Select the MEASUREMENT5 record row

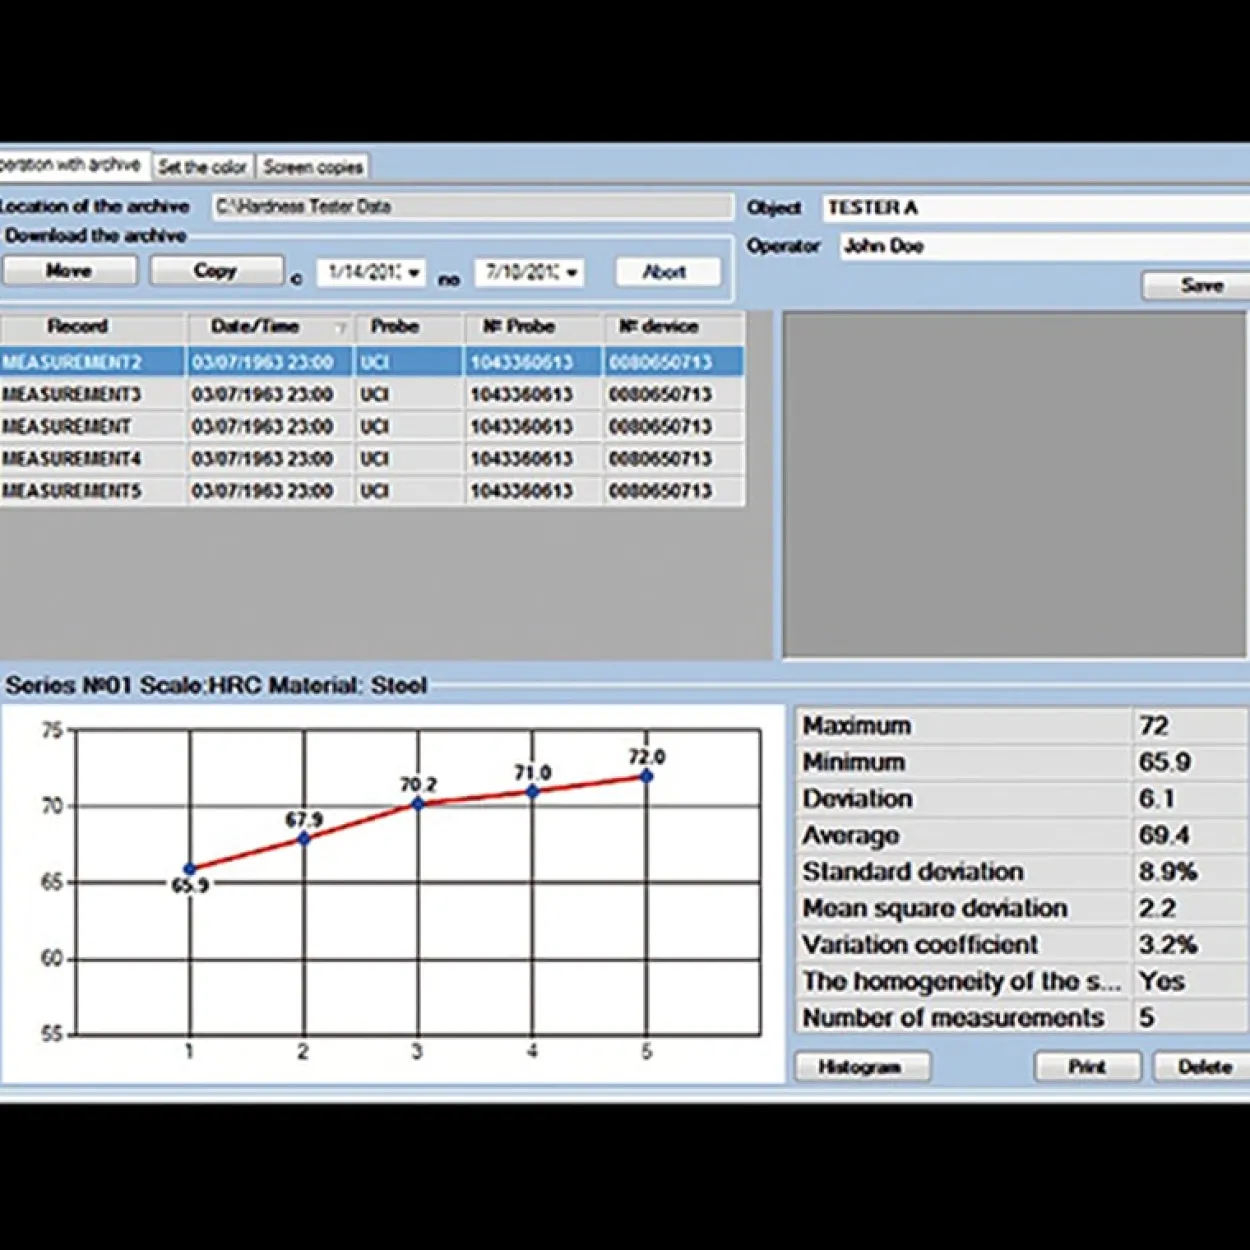pos(372,491)
